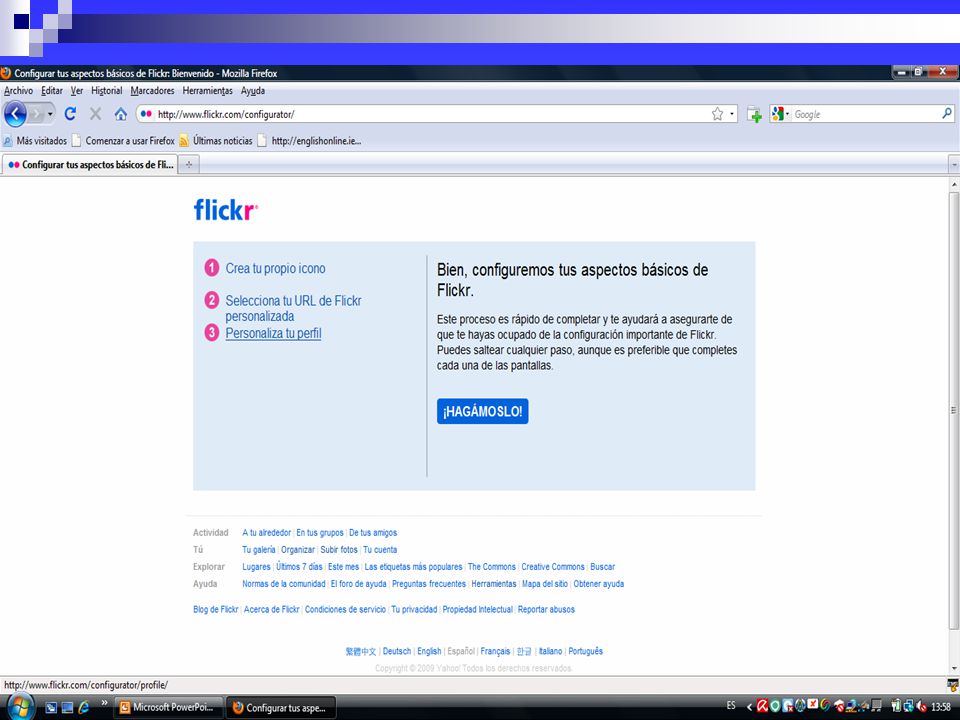Open the Marcadores menu
The height and width of the screenshot is (720, 960).
[x=152, y=91]
